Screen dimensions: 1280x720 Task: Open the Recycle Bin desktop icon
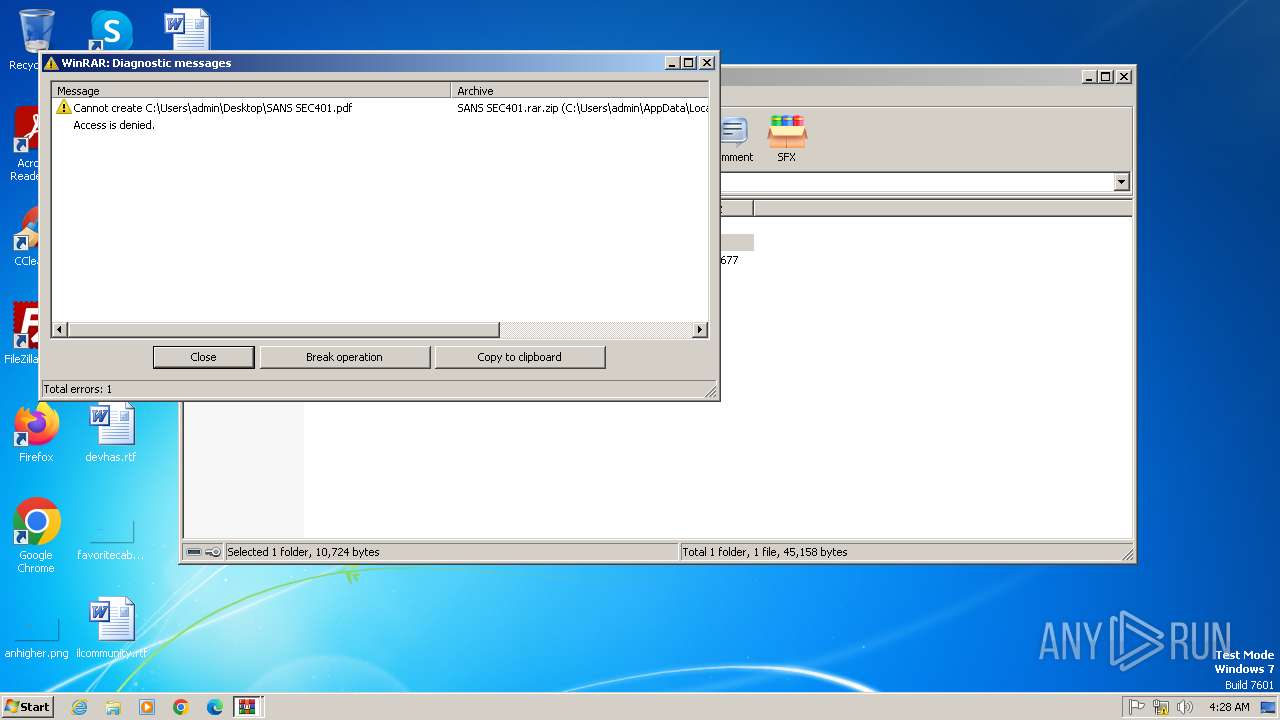(x=37, y=40)
